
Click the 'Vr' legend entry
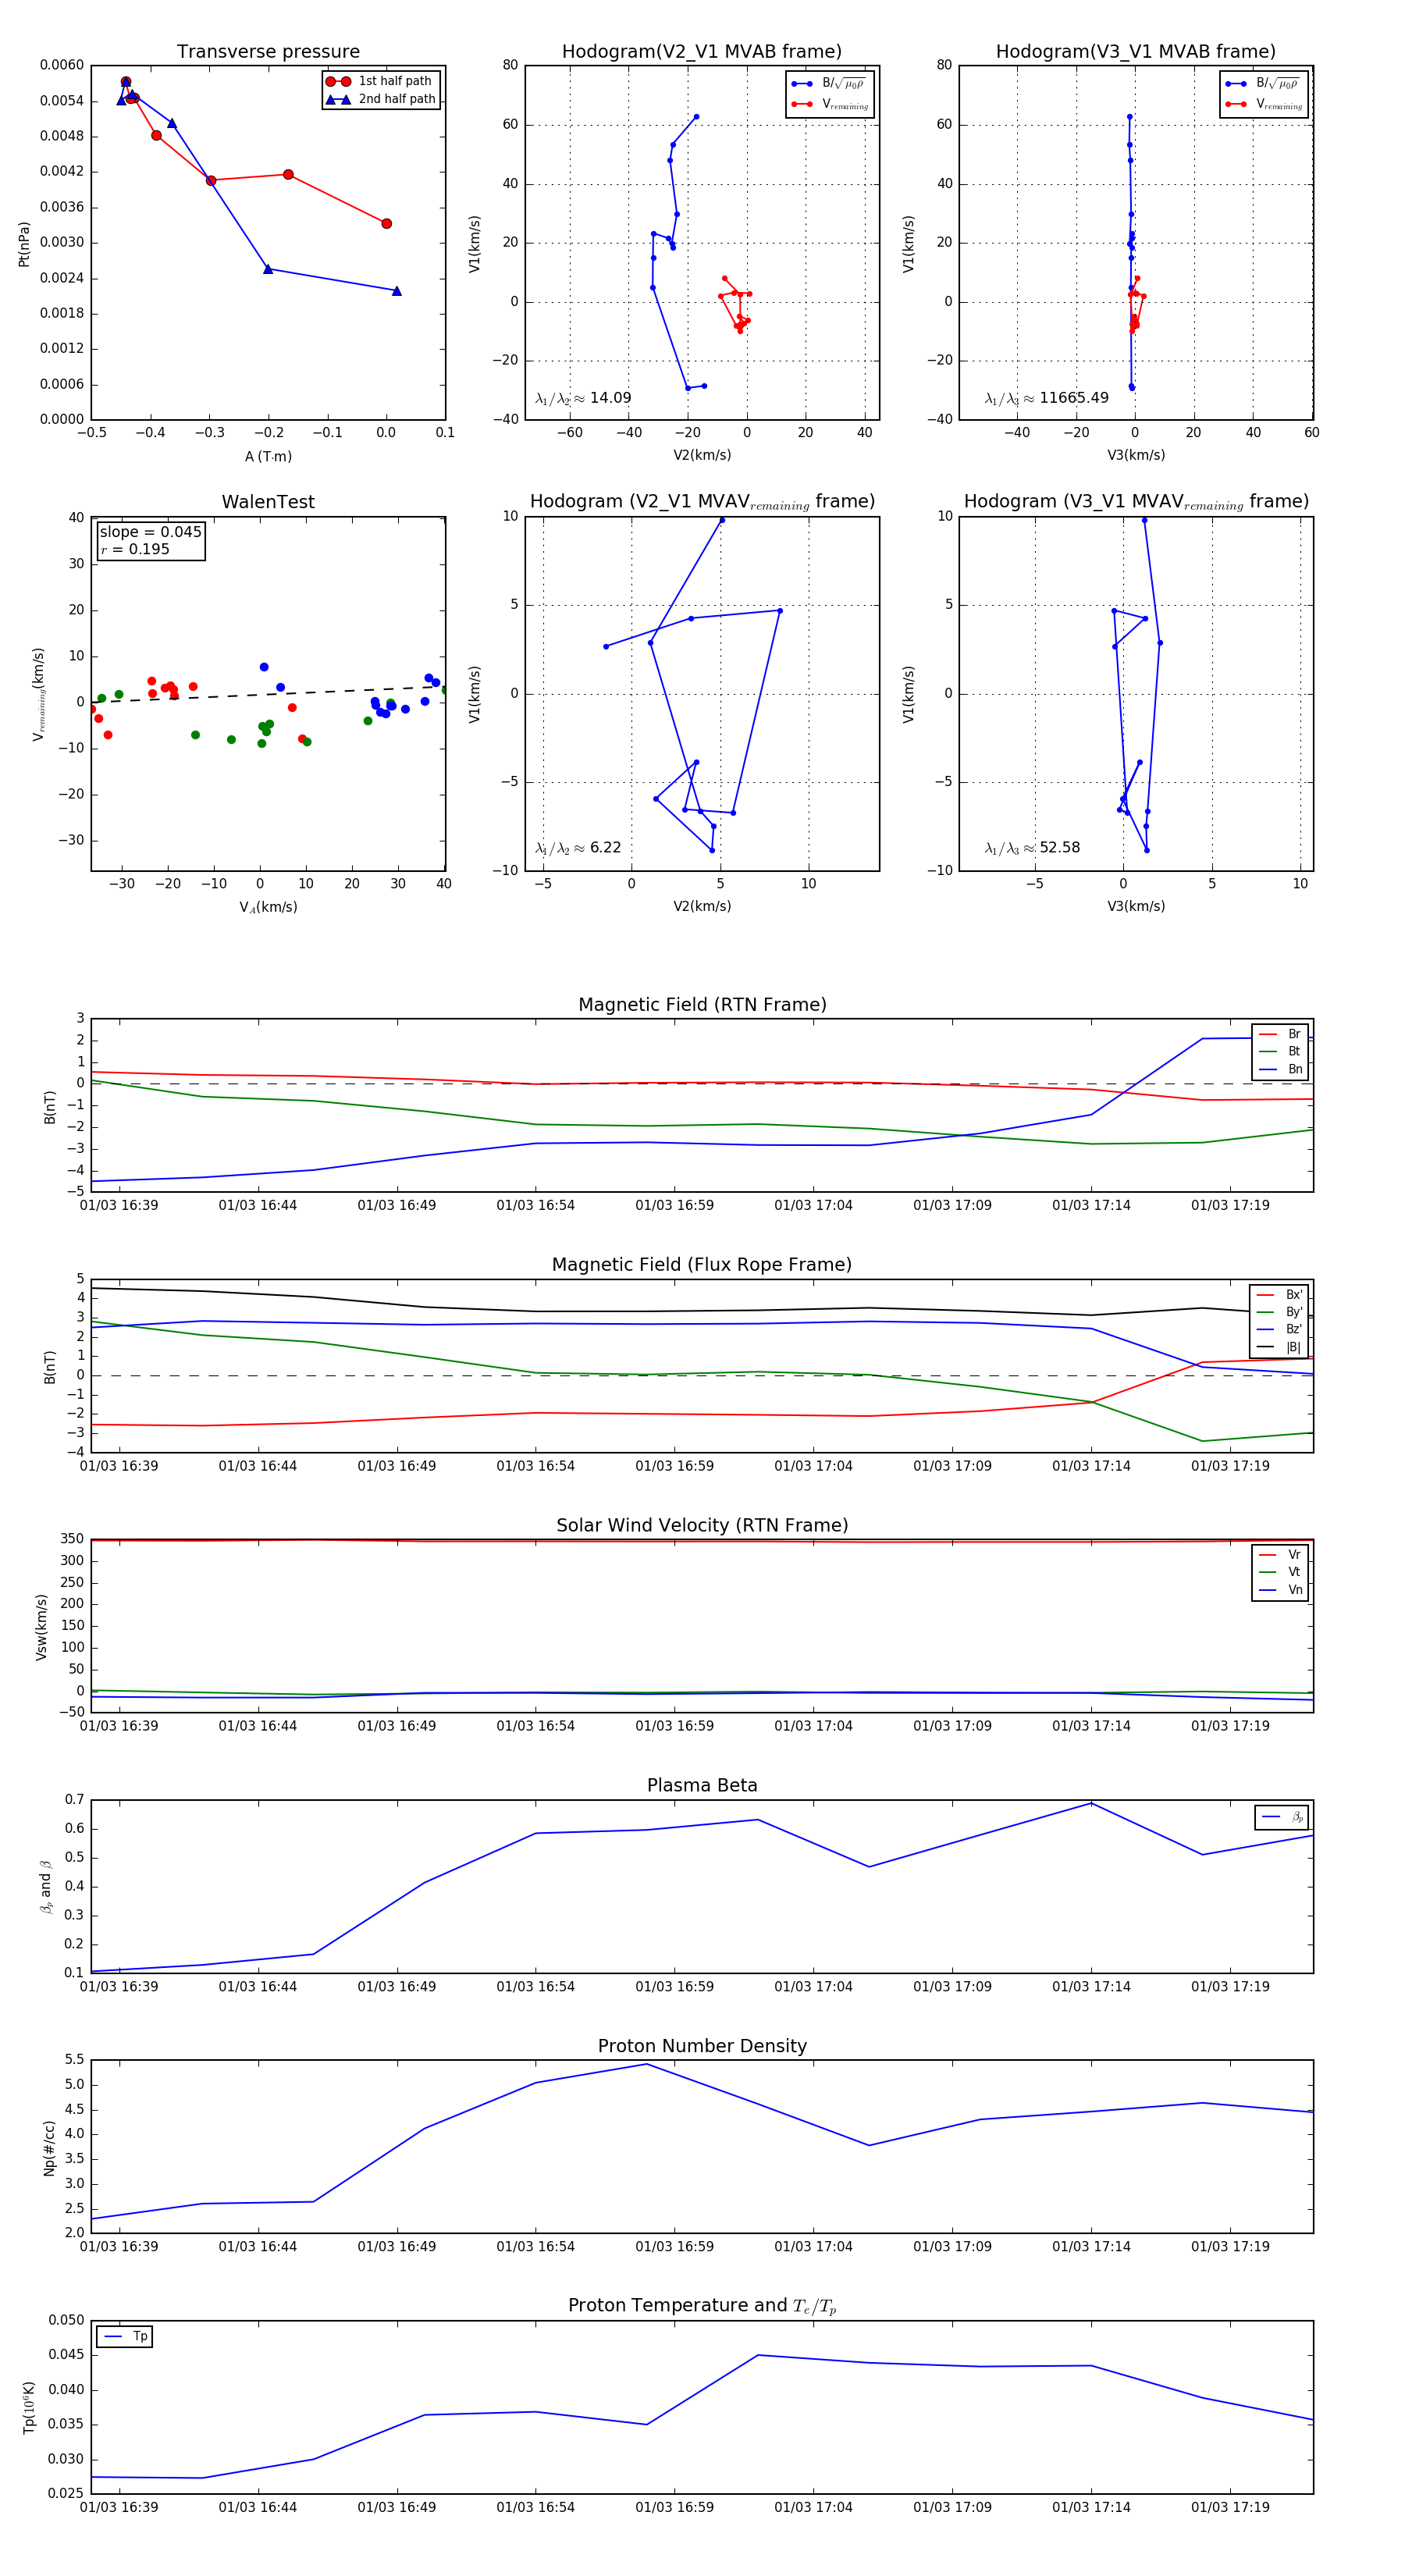(1281, 1555)
